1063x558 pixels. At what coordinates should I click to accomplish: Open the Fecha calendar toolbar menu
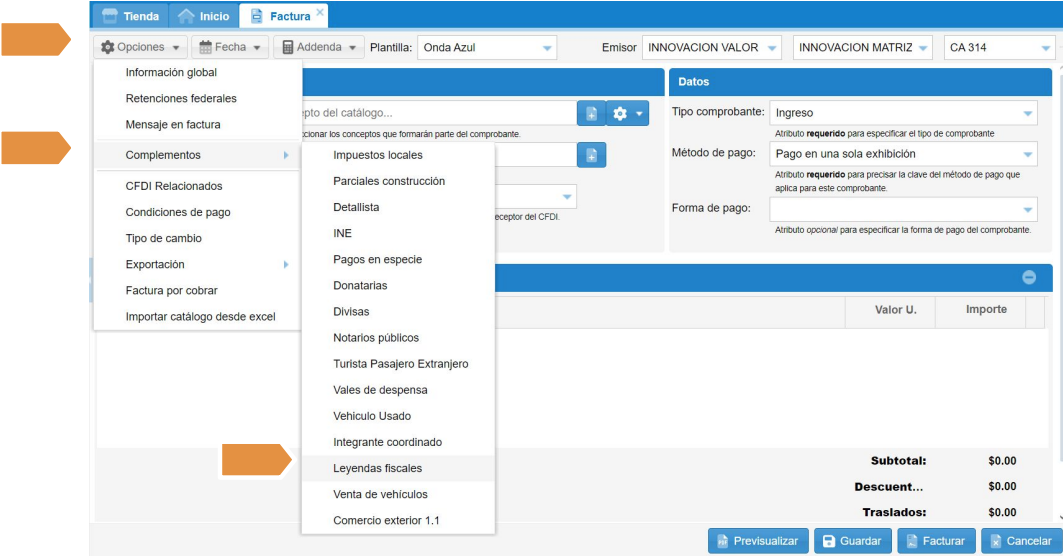(230, 47)
